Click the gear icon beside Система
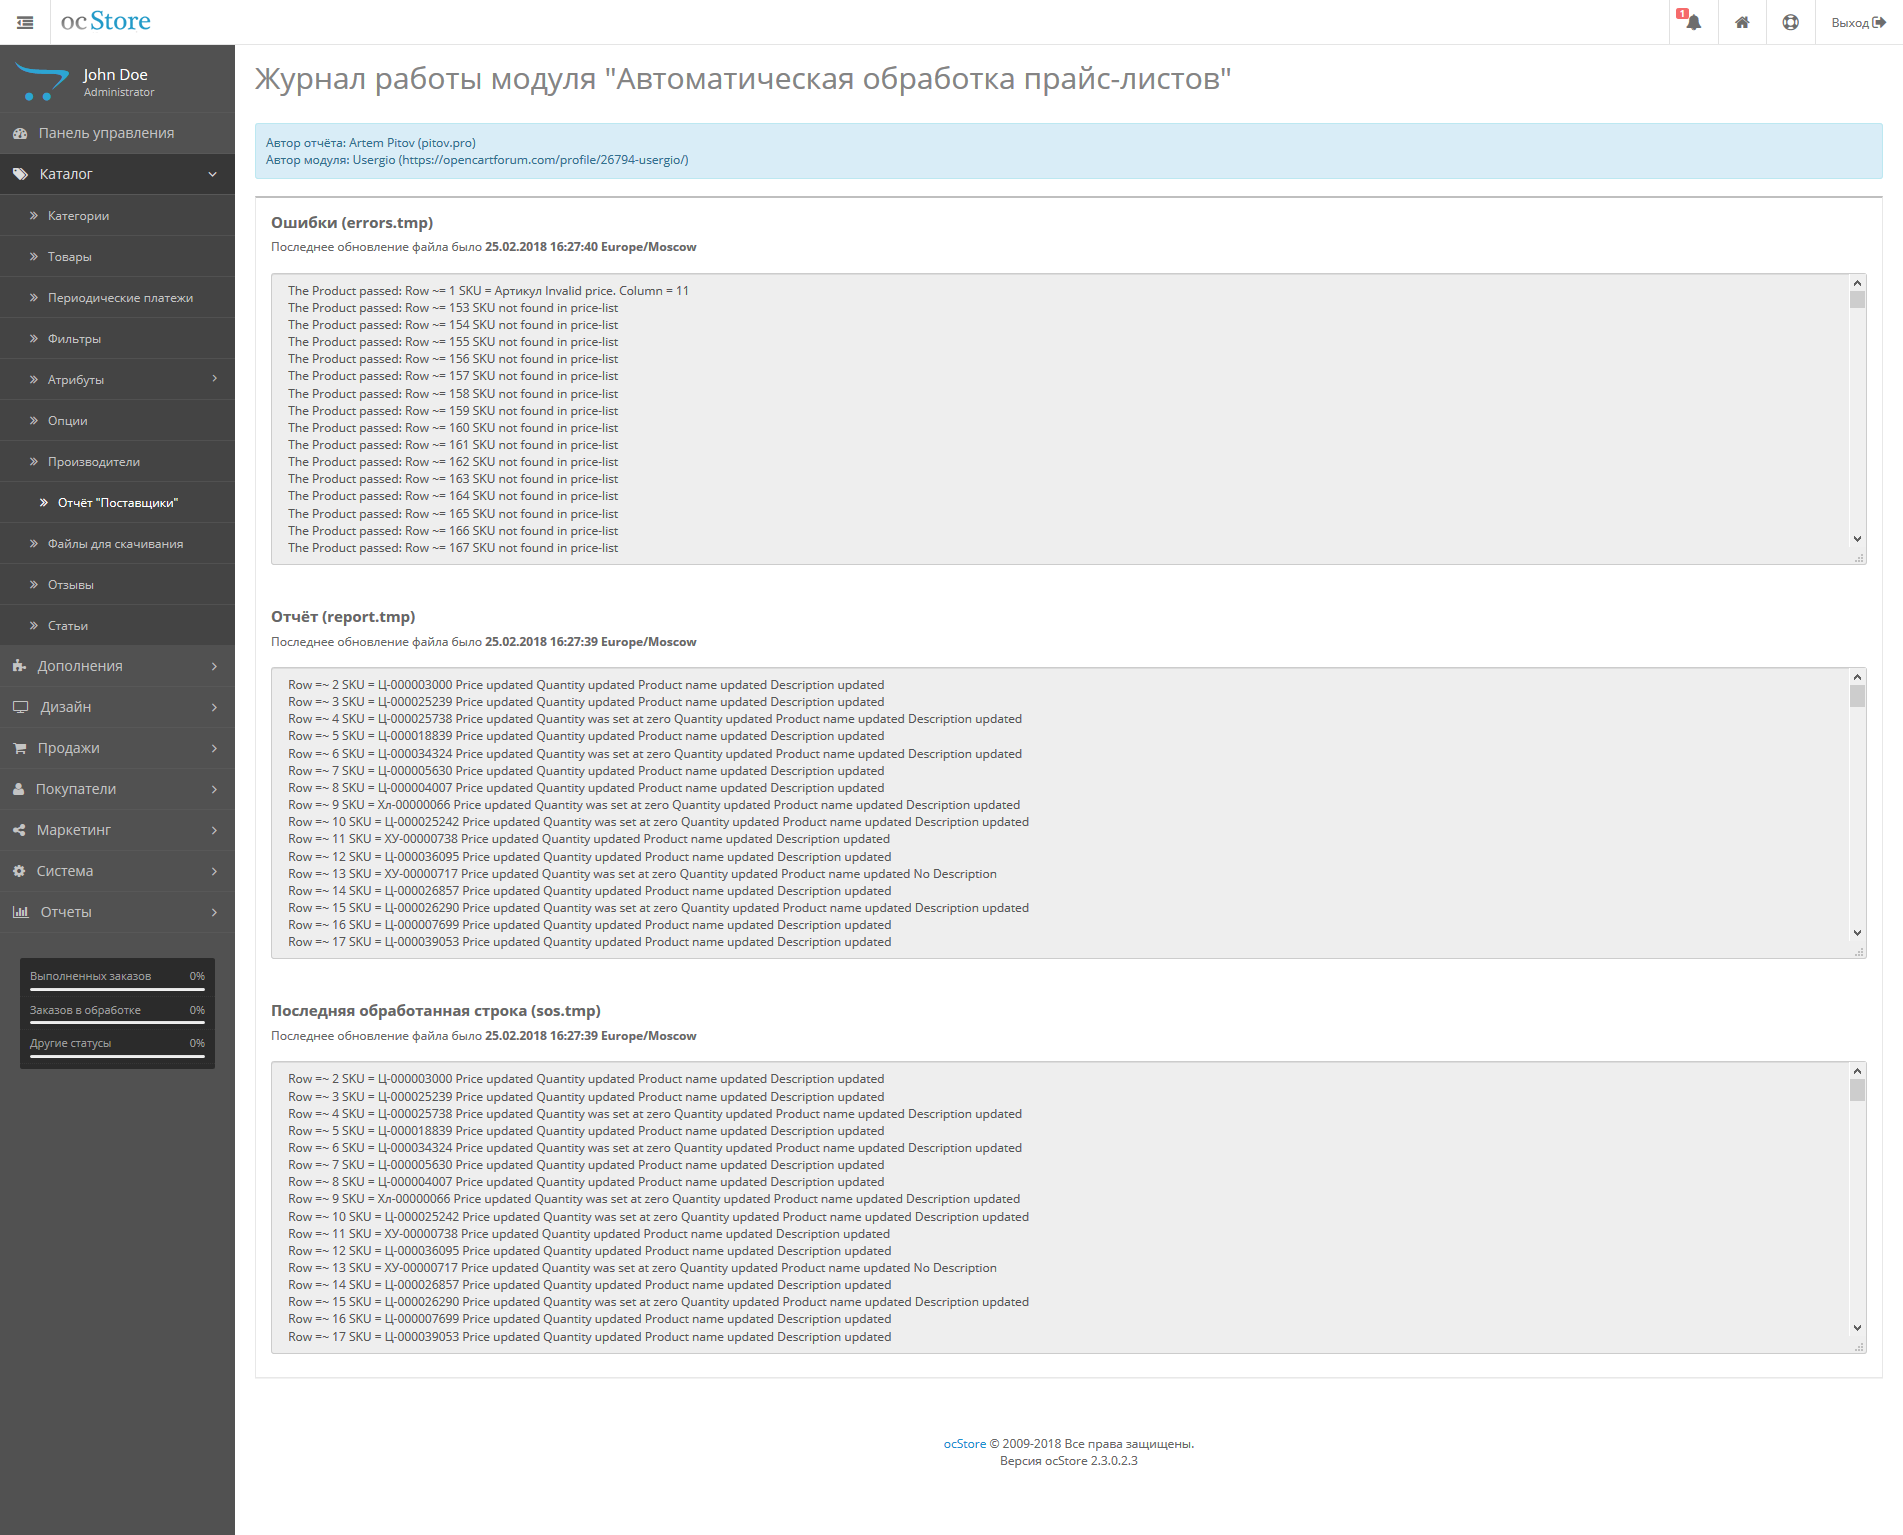Viewport: 1903px width, 1535px height. pyautogui.click(x=19, y=871)
